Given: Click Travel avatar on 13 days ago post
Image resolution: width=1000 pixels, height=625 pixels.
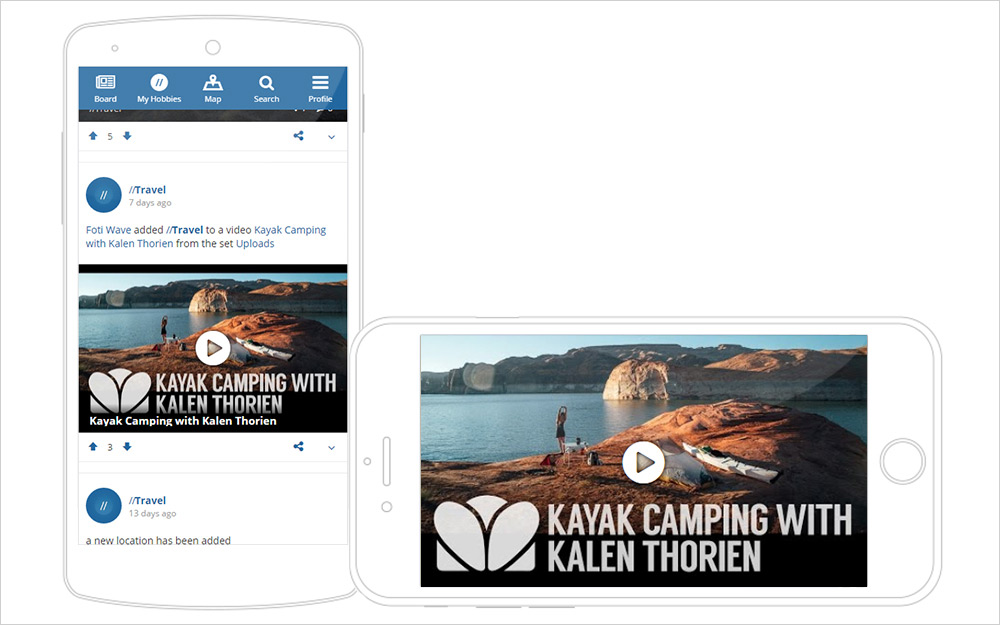Looking at the screenshot, I should point(103,506).
